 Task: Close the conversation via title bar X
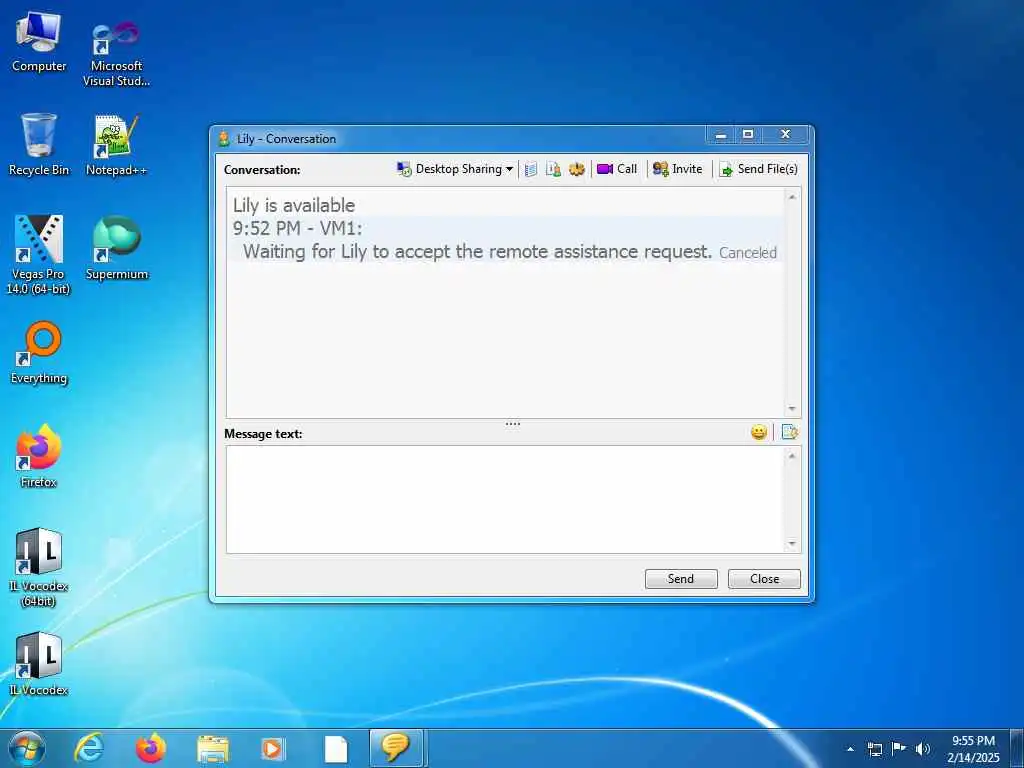(786, 135)
